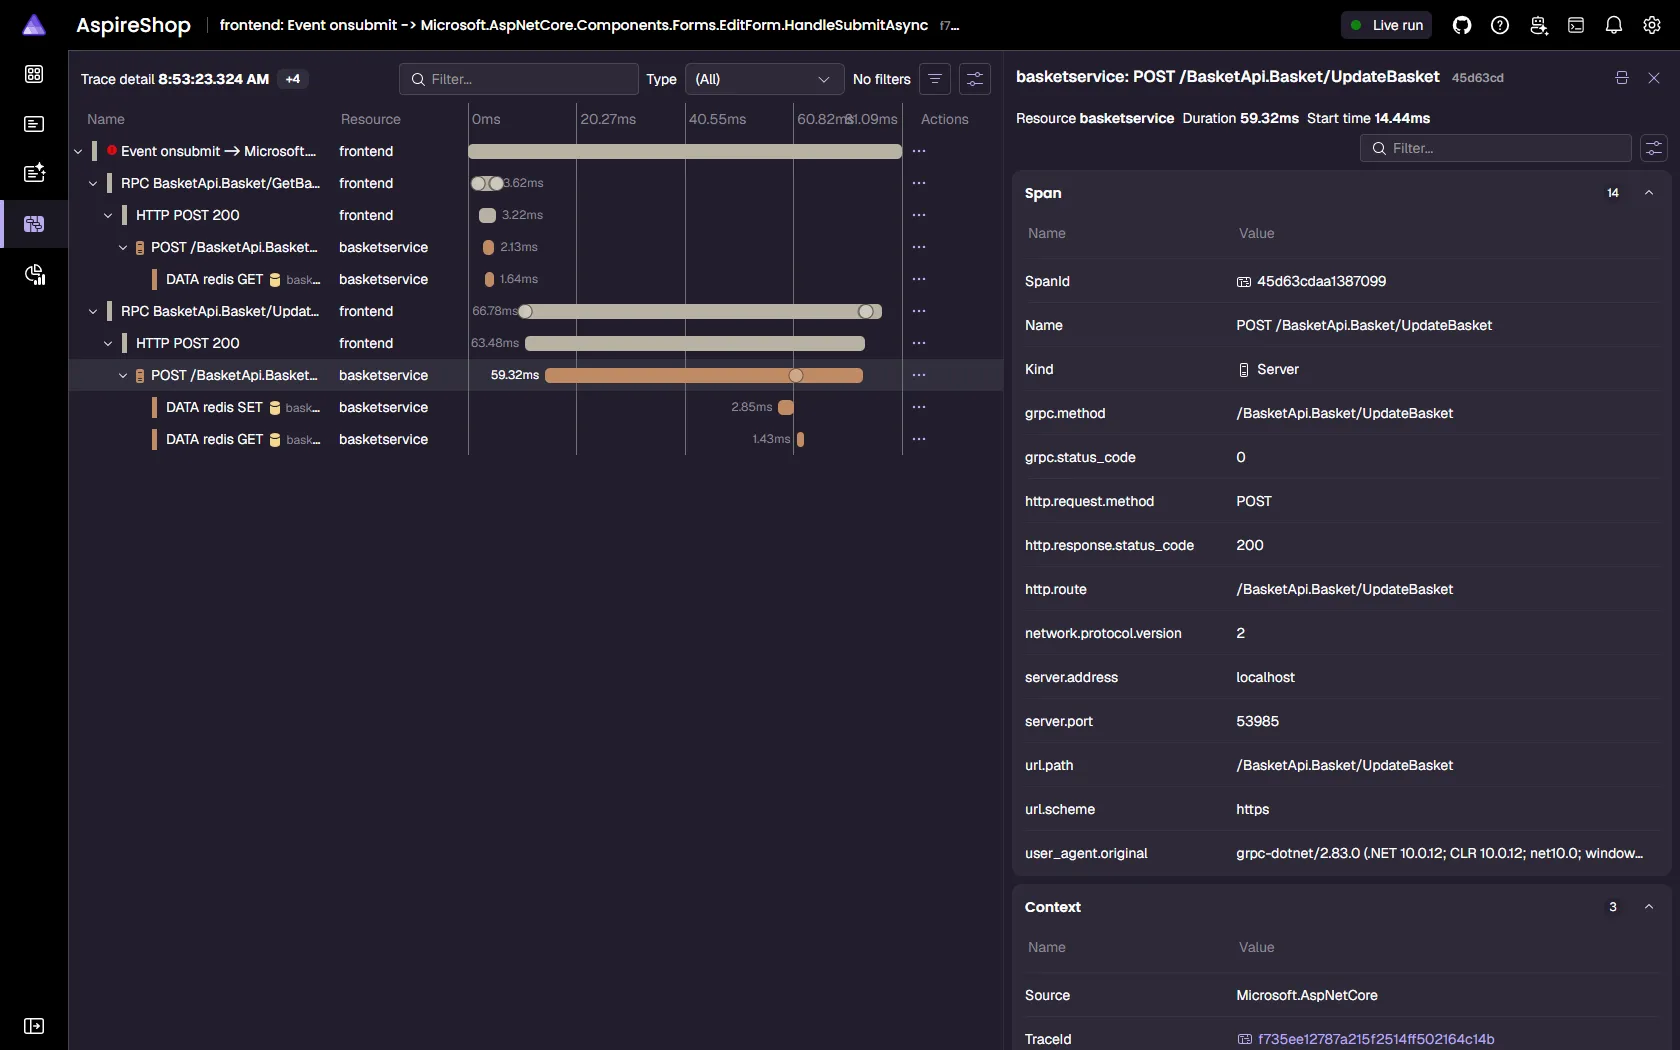The height and width of the screenshot is (1050, 1680).
Task: Click the AspireShop logo icon
Action: pyautogui.click(x=34, y=25)
